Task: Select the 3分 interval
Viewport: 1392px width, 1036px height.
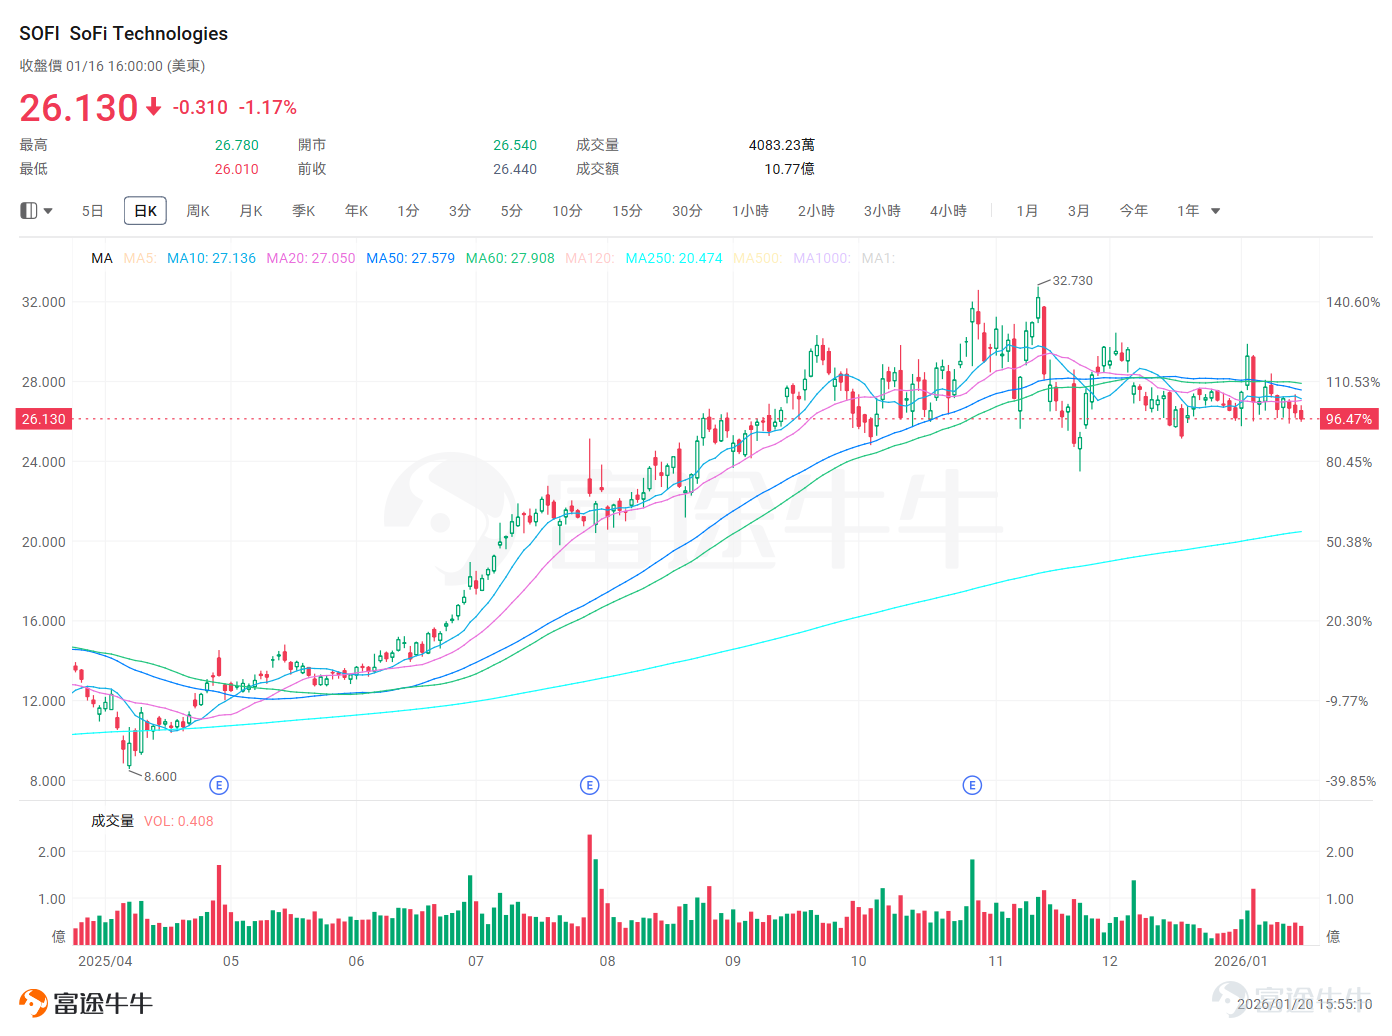Action: 460,211
